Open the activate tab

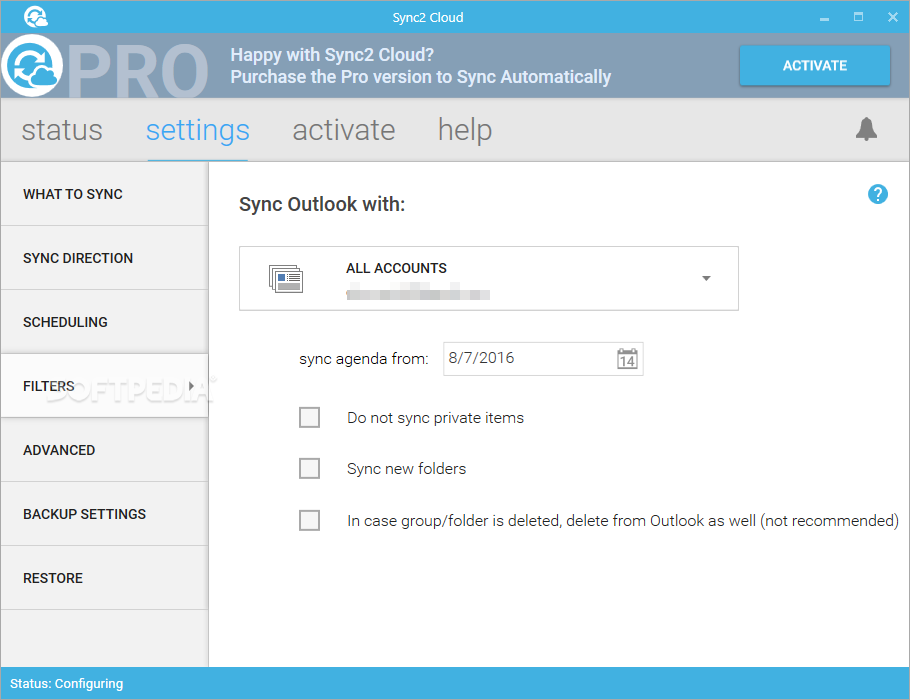344,130
